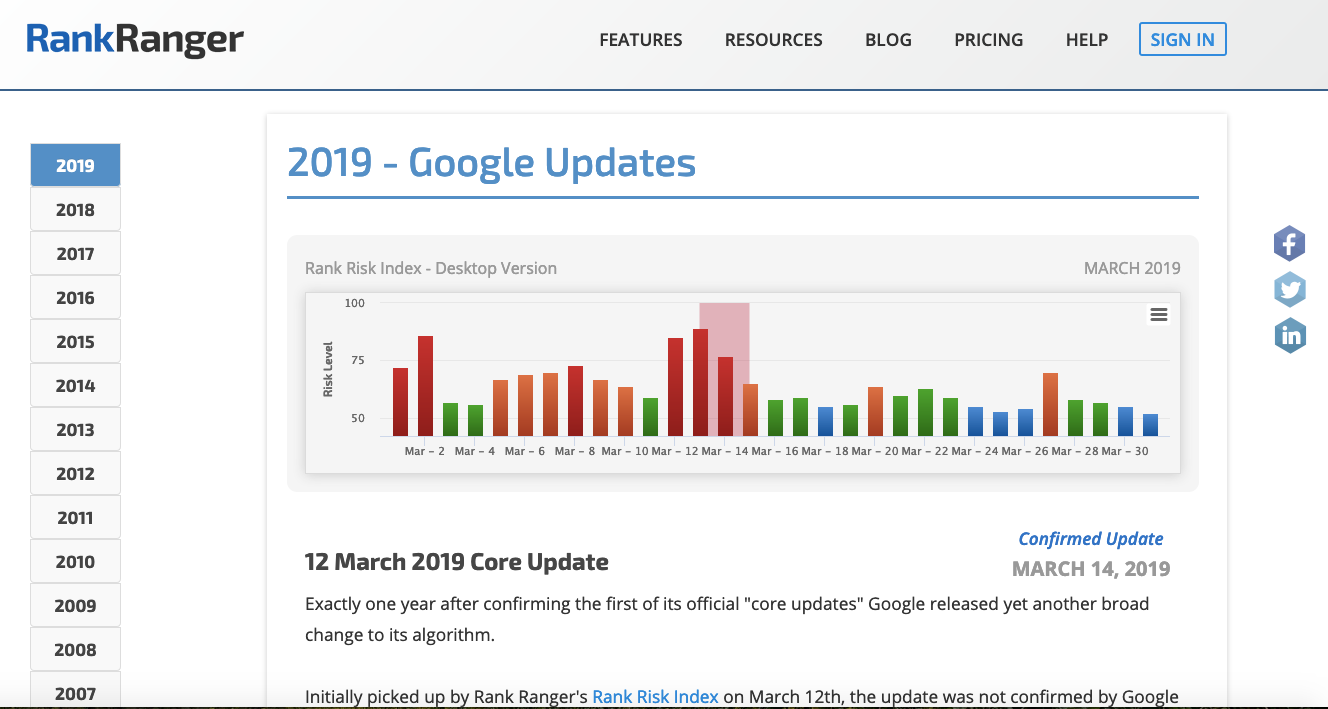Screen dimensions: 1328x709
Task: Select the 2012 year tab
Action: (x=75, y=474)
